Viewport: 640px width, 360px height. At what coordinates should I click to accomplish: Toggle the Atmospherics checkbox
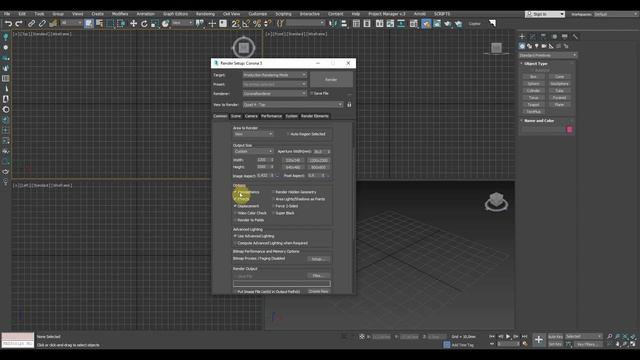[x=235, y=192]
